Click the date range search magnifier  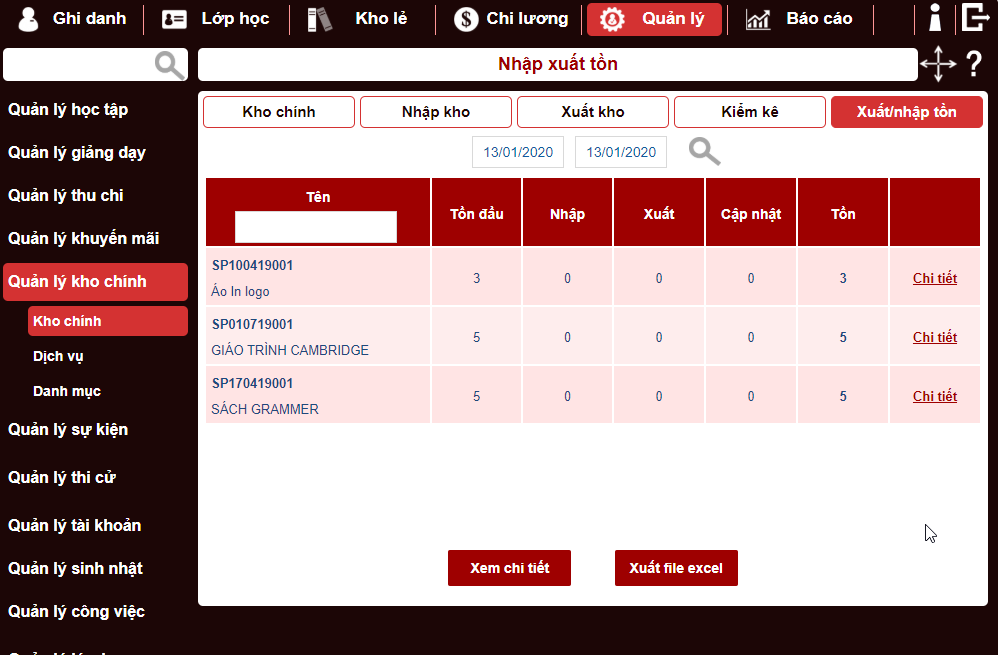pos(704,152)
